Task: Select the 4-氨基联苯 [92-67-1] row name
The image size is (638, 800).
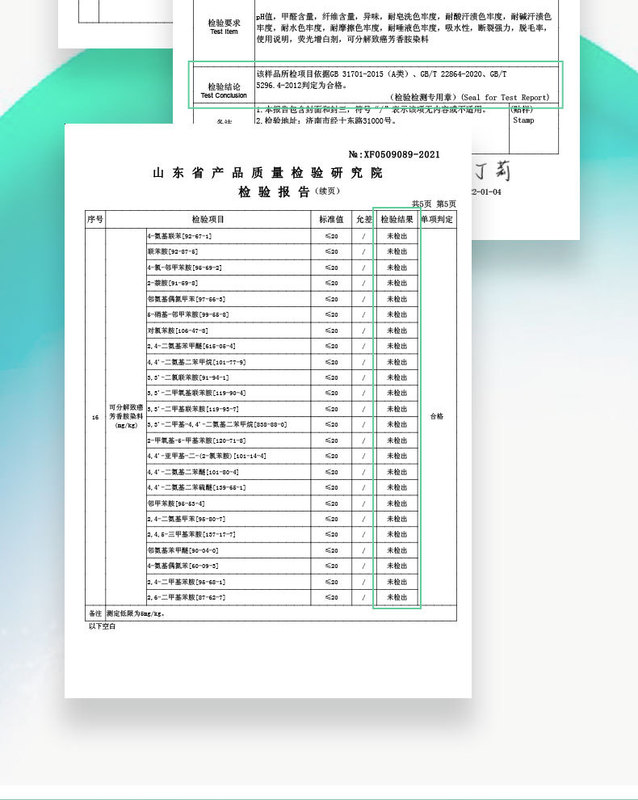Action: [x=180, y=236]
